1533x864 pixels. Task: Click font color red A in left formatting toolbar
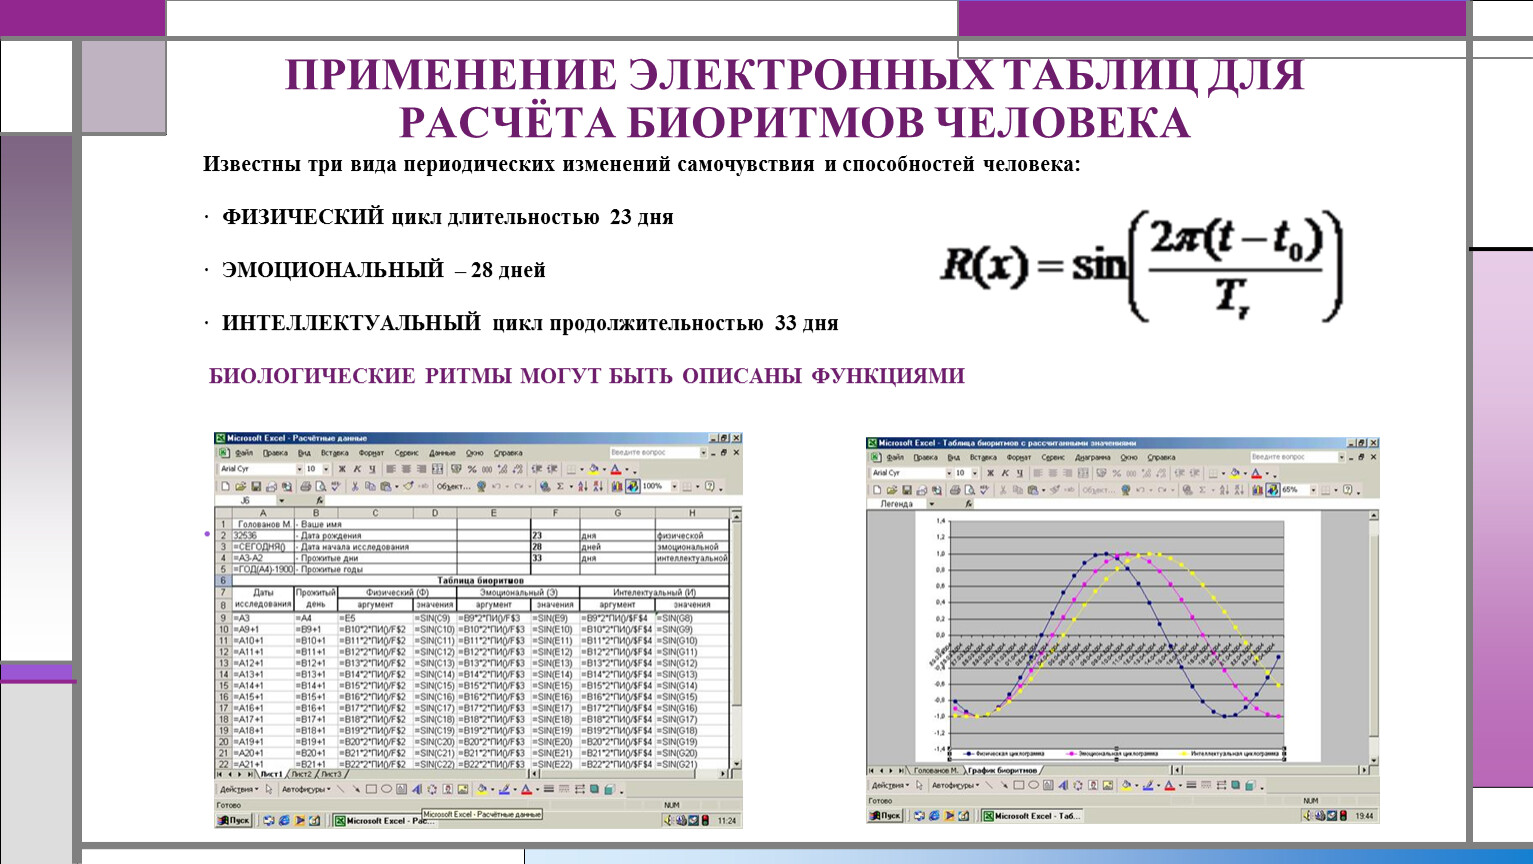tap(616, 469)
